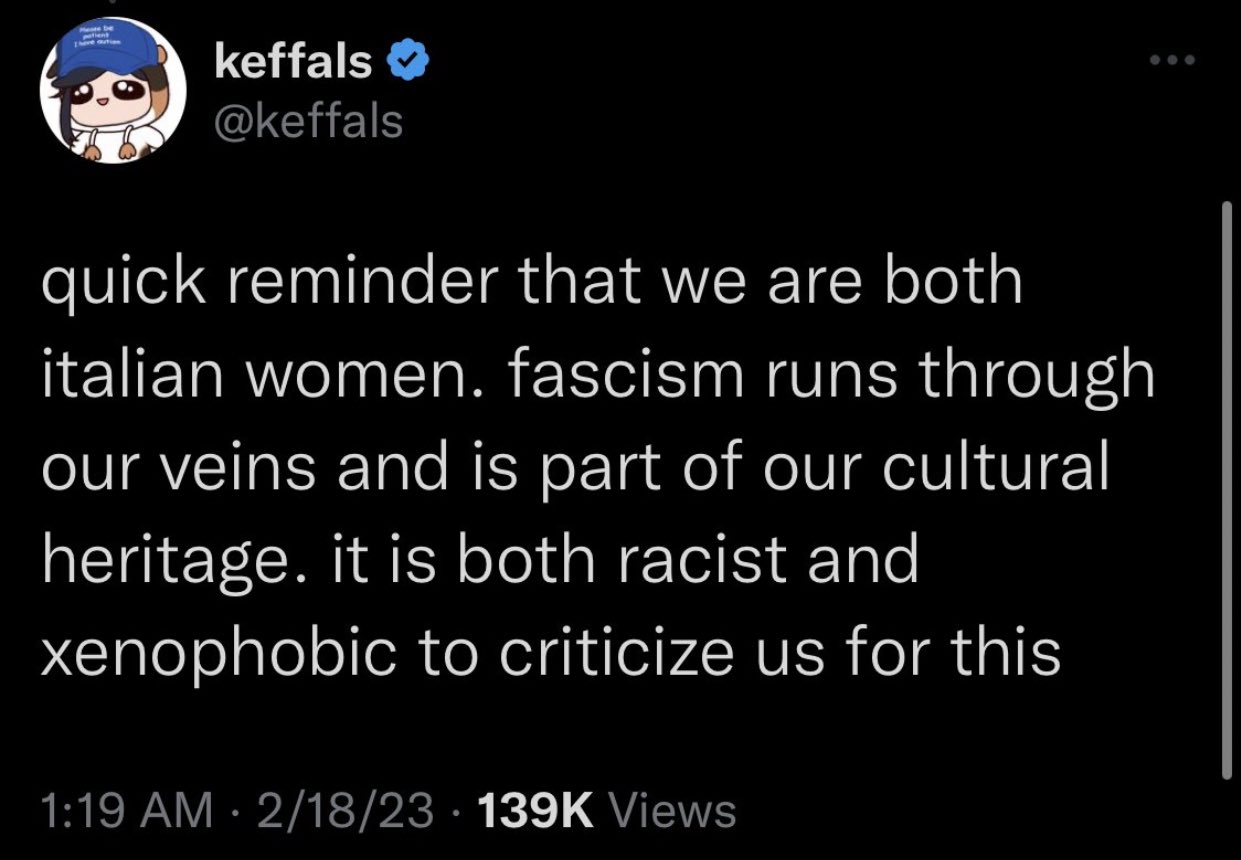Open the three-dot more options menu
The height and width of the screenshot is (860, 1241).
click(1171, 60)
